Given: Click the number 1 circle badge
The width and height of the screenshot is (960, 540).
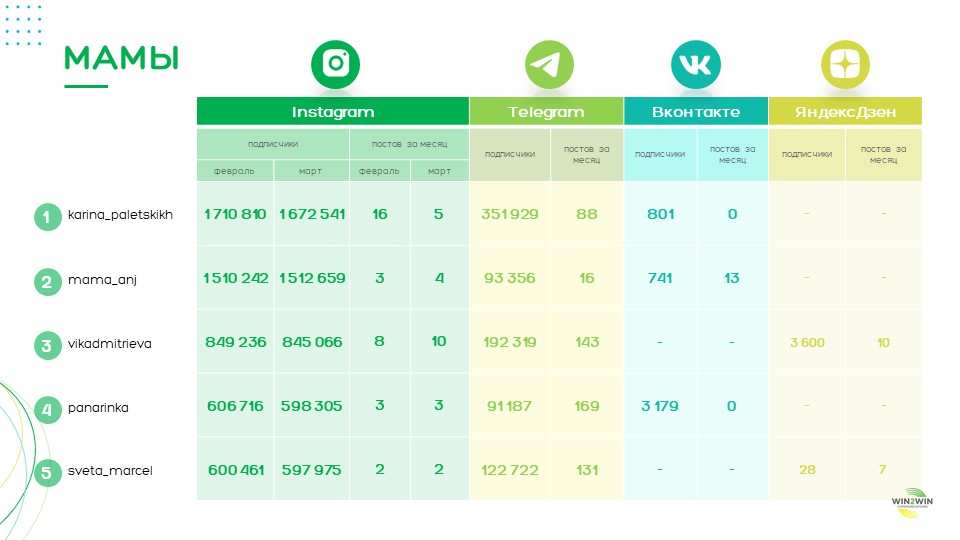Looking at the screenshot, I should coord(47,216).
